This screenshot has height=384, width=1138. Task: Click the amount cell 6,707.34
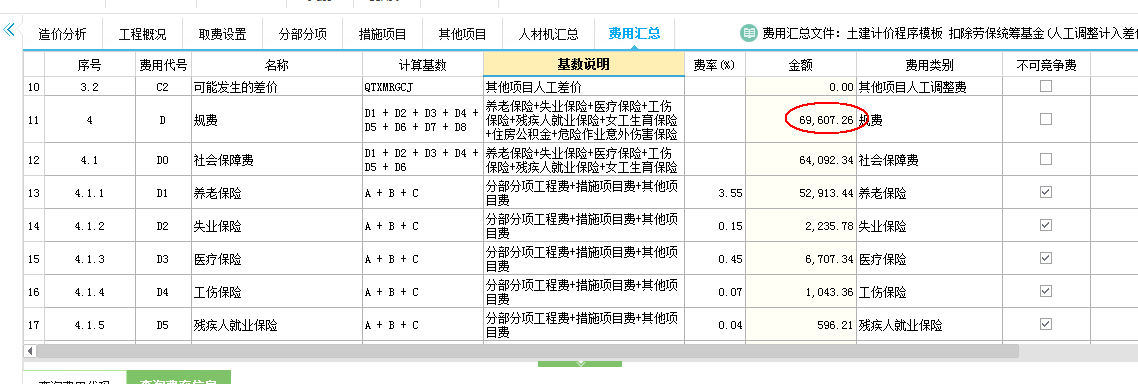coord(801,258)
